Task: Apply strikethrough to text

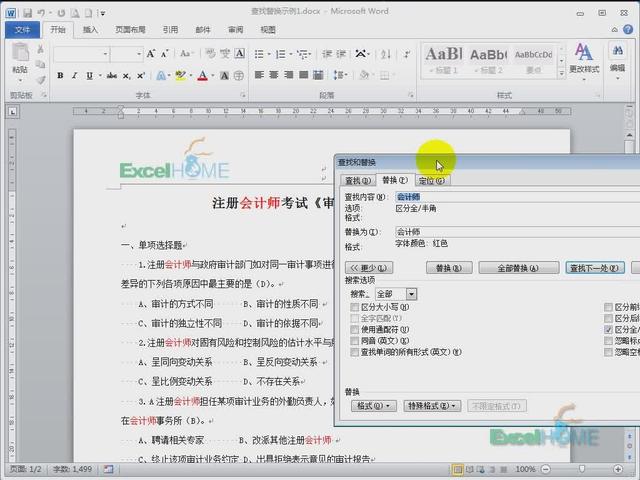Action: (112, 76)
